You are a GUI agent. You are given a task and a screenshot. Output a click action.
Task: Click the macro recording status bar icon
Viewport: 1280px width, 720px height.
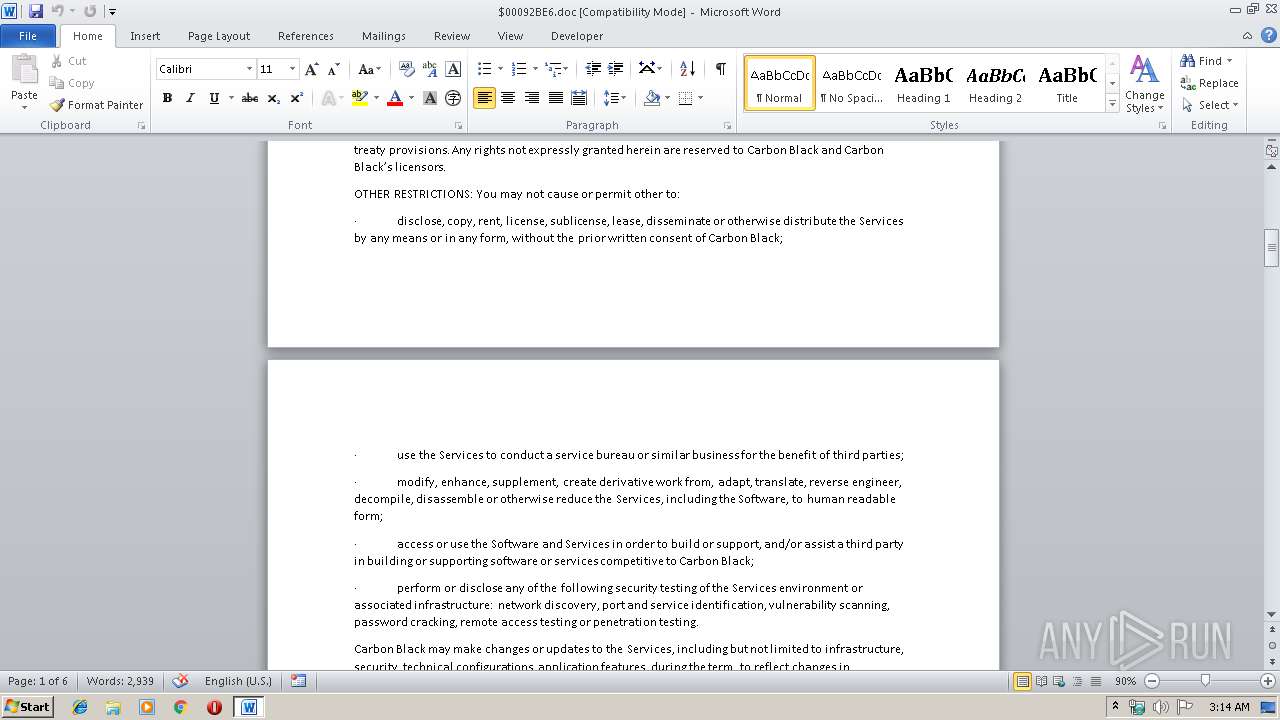pyautogui.click(x=298, y=681)
